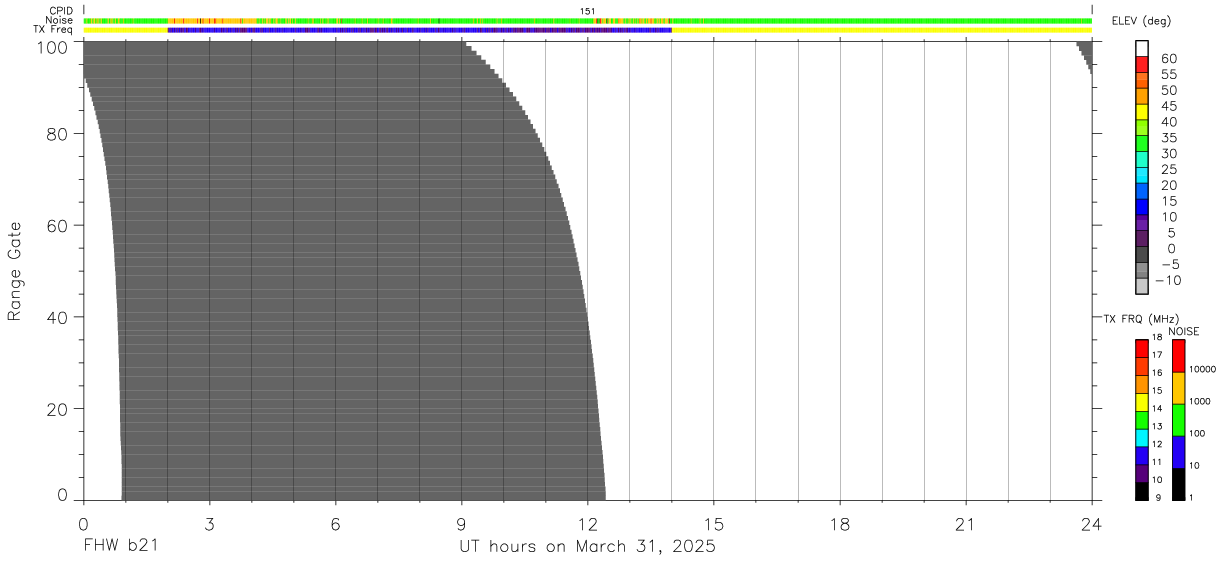The image size is (1228, 567).
Task: Click the 'ELEV (deg)' legend title
Action: pyautogui.click(x=1141, y=21)
